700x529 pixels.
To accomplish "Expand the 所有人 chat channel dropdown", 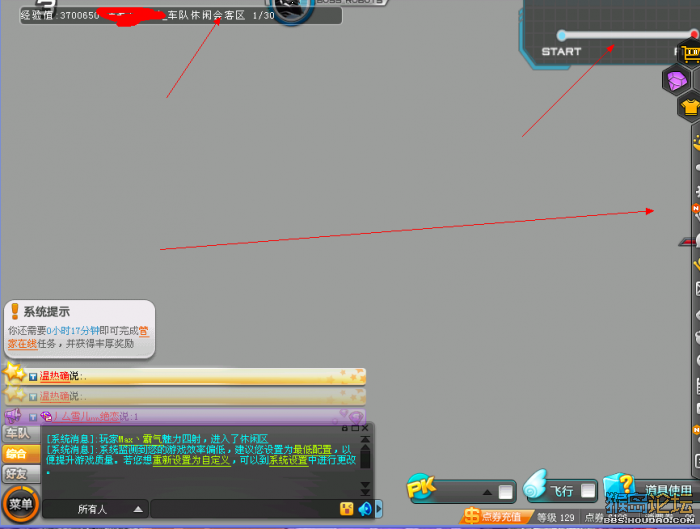I will coord(138,509).
